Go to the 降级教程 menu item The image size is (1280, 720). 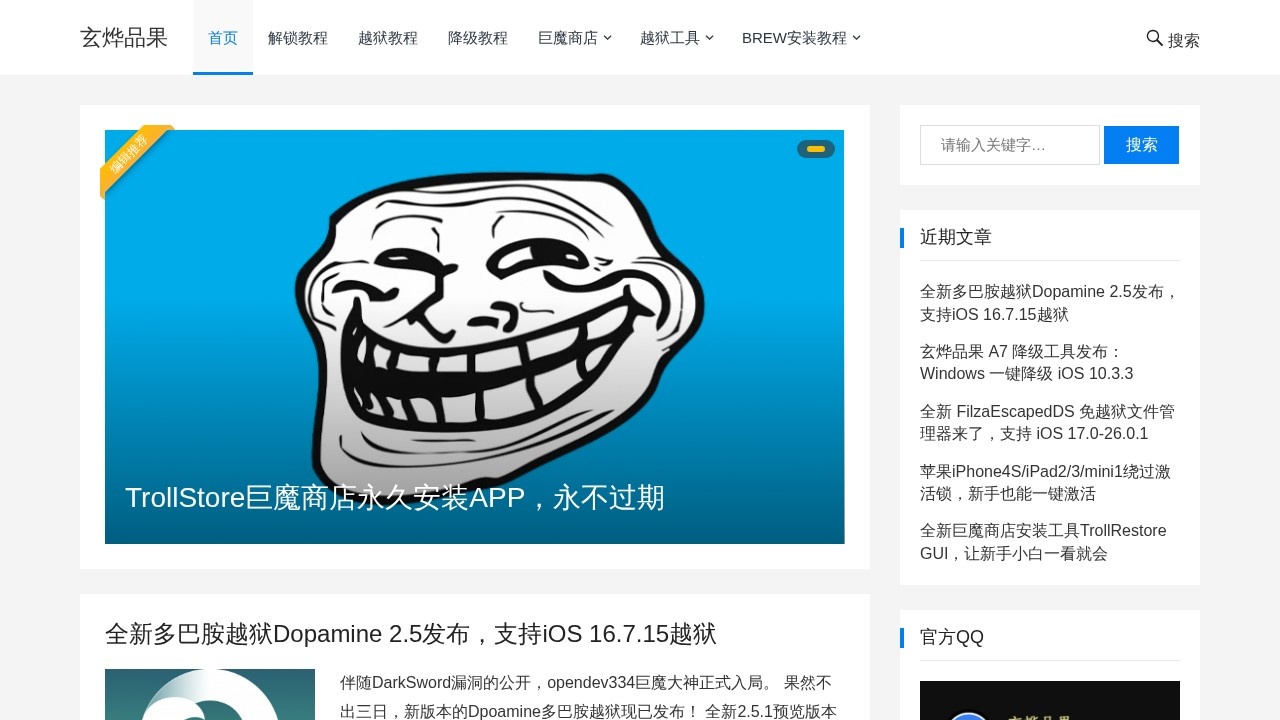[478, 38]
